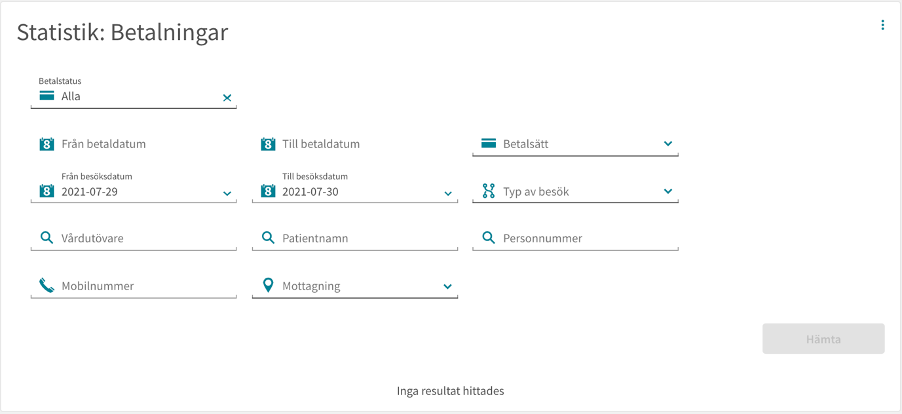Click the phone icon beside Mobilnummer
The image size is (902, 414).
[x=47, y=285]
